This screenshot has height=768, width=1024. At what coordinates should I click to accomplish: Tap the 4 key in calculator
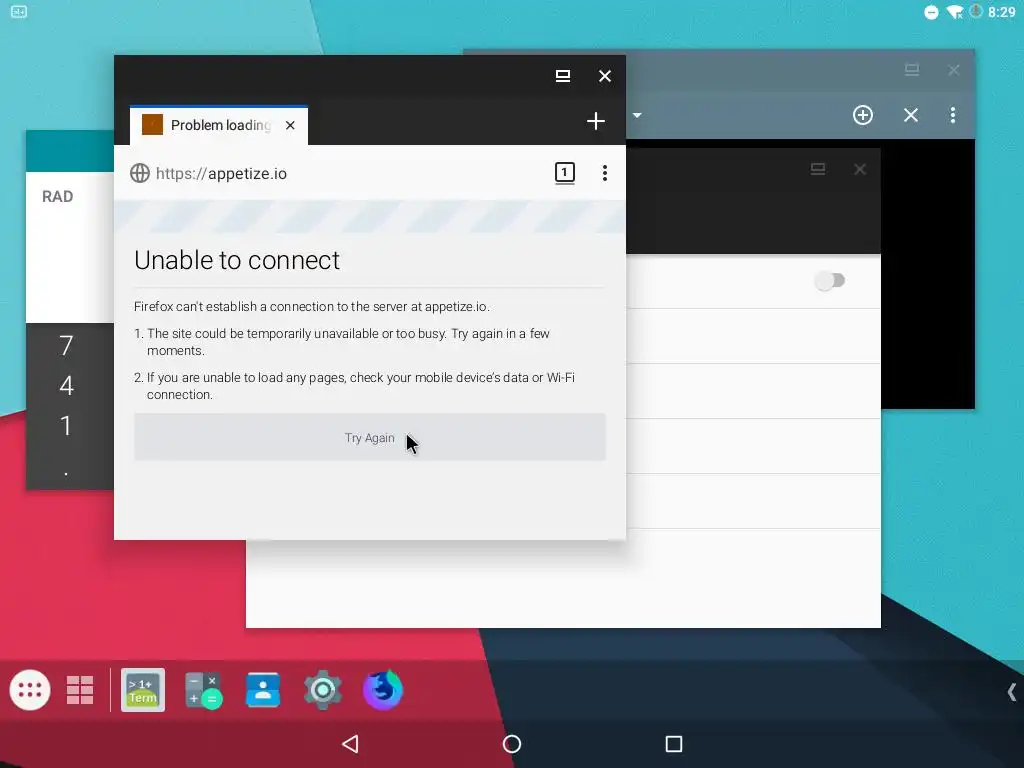pyautogui.click(x=66, y=385)
